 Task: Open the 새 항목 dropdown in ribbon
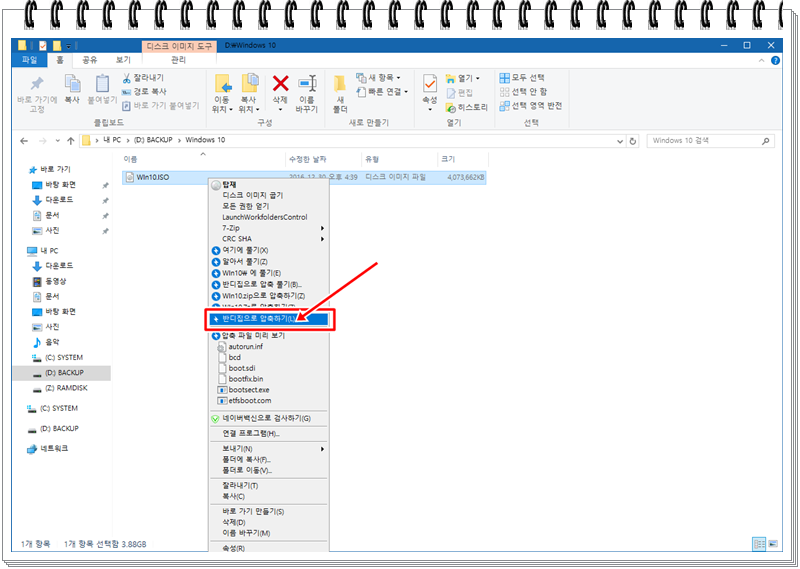[378, 78]
